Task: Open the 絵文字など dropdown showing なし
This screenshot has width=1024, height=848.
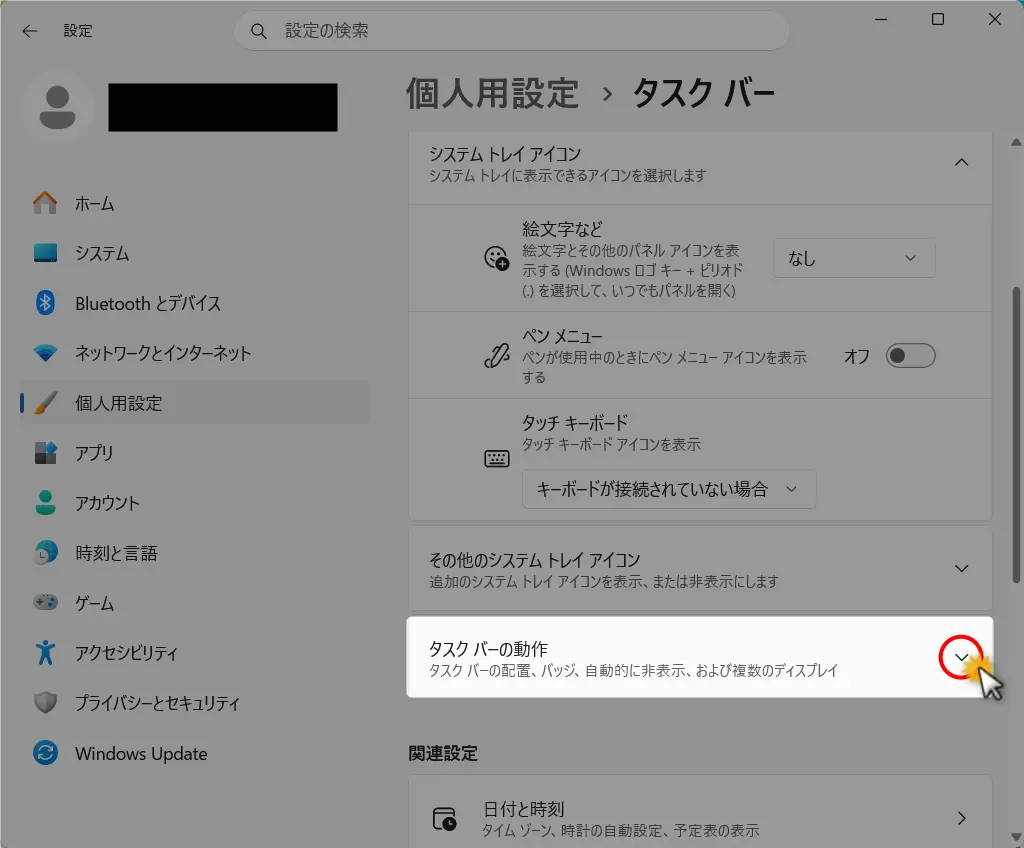Action: click(854, 258)
